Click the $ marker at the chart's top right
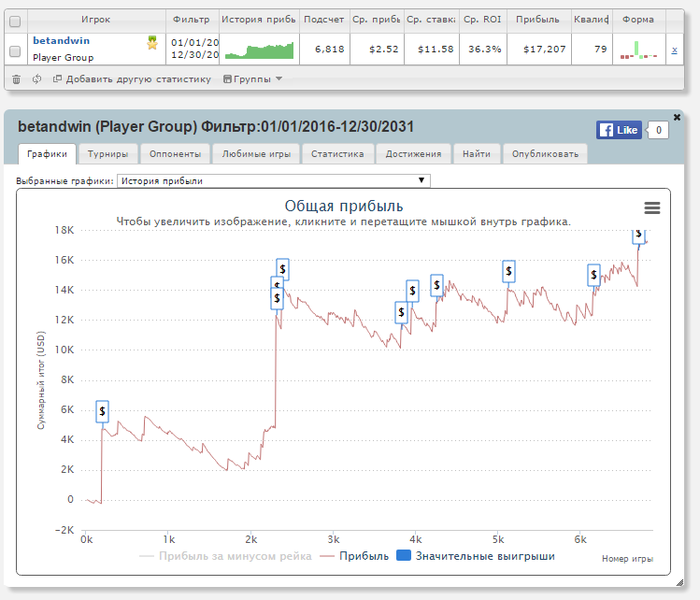The height and width of the screenshot is (600, 700). pos(638,236)
